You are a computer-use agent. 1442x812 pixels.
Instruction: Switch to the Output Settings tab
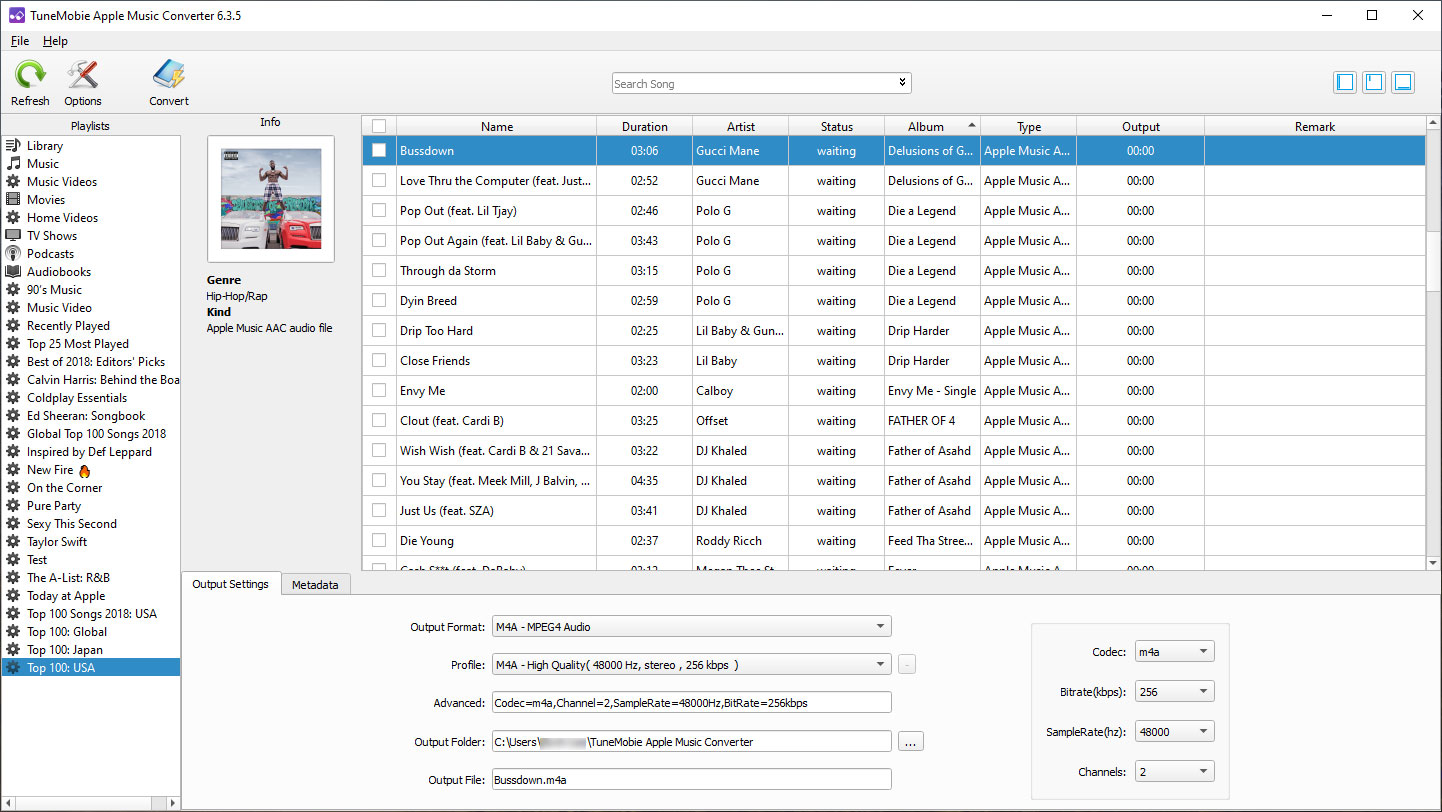point(230,584)
